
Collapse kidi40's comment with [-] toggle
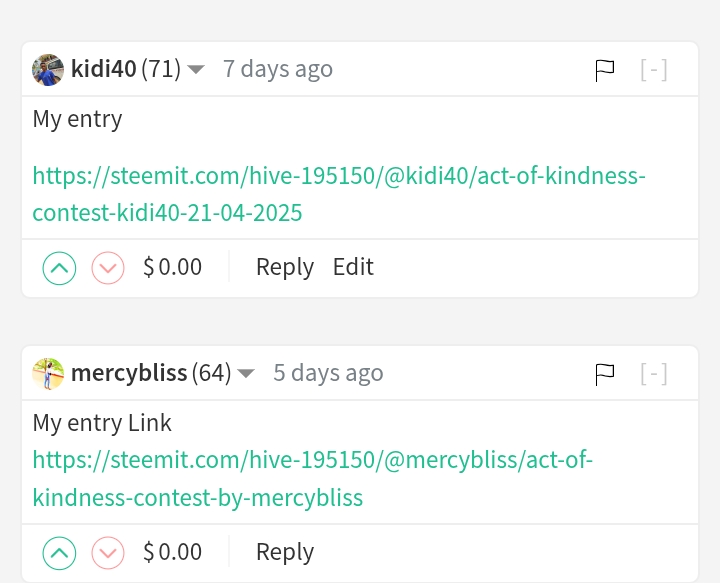653,70
